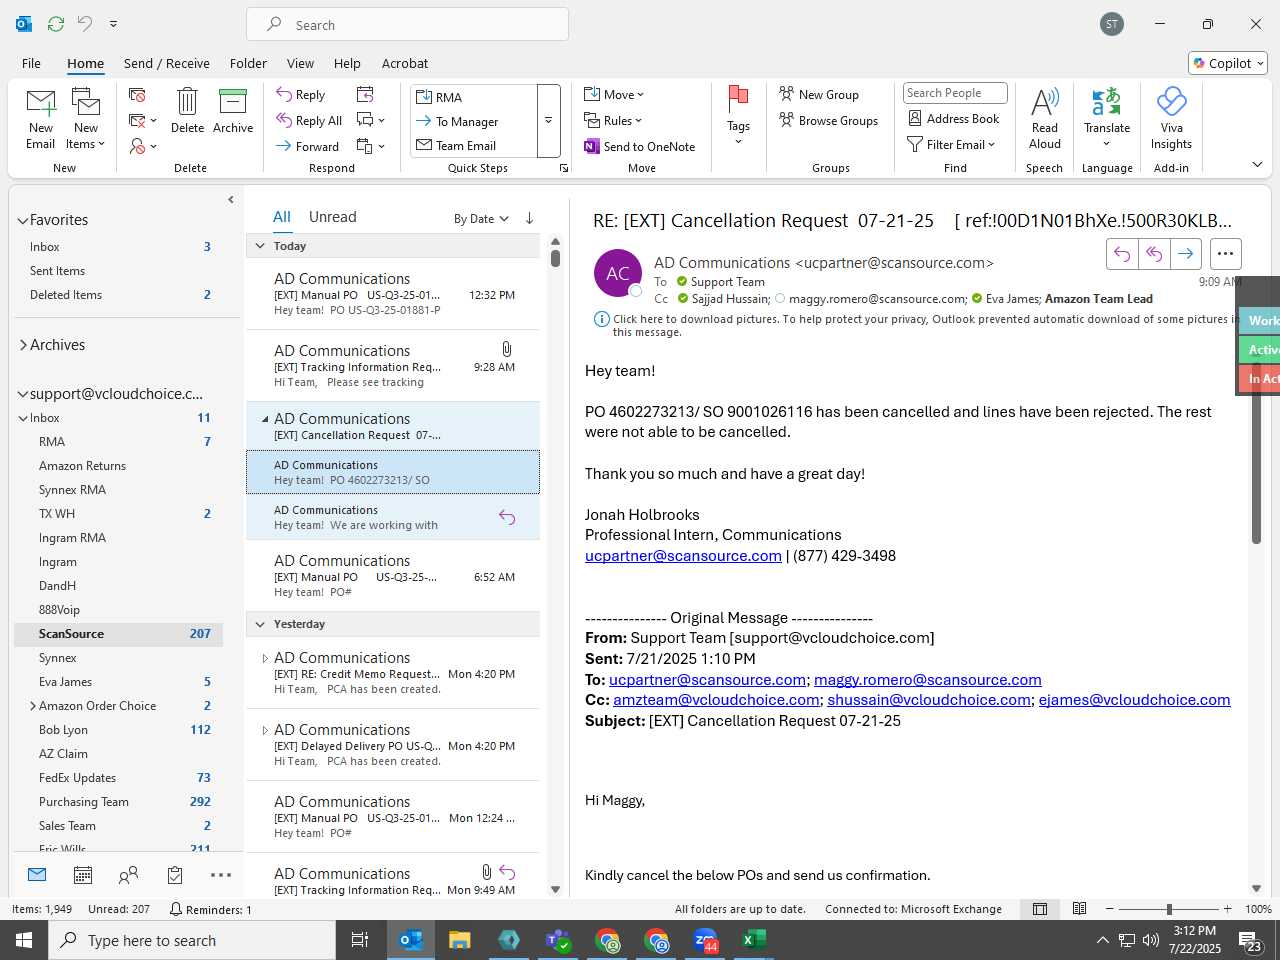Open the Acrobat tab
Image resolution: width=1280 pixels, height=960 pixels.
pyautogui.click(x=405, y=63)
